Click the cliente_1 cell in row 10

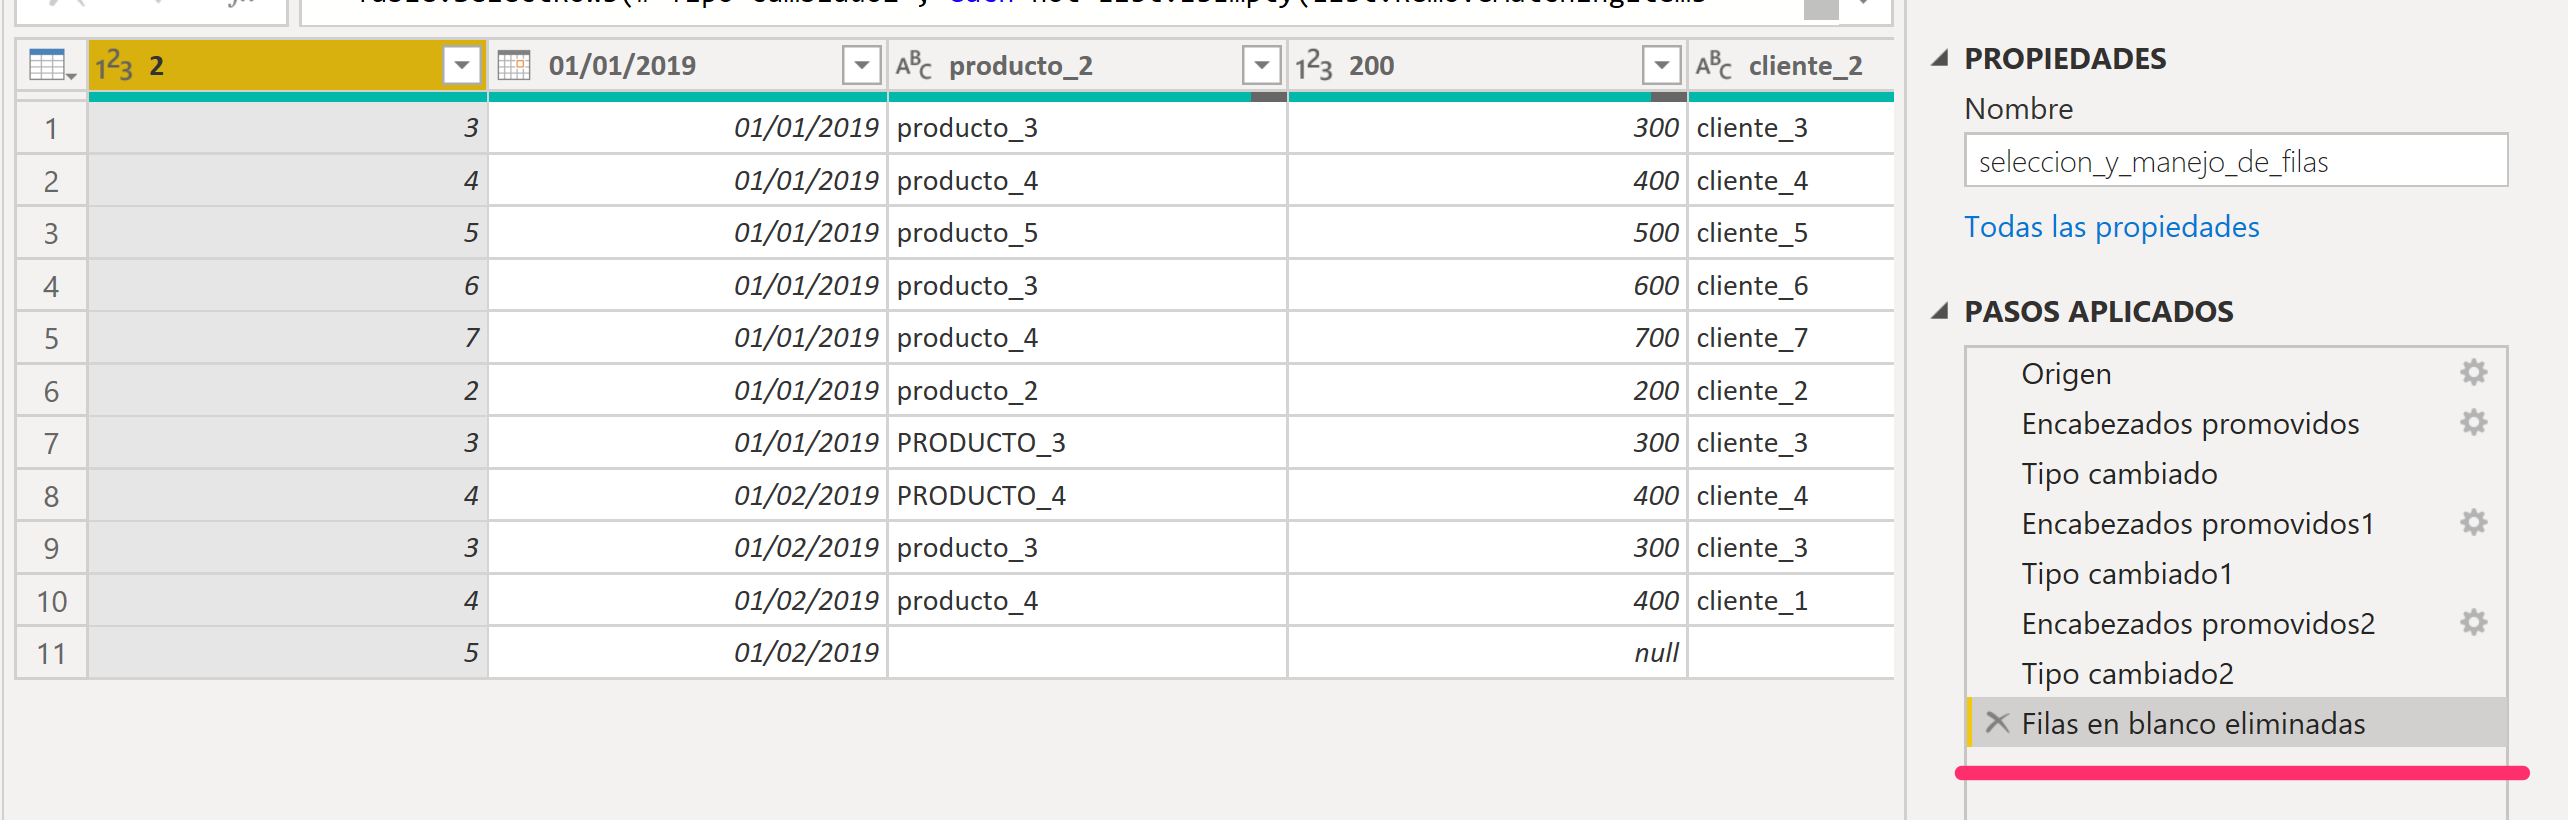[x=1791, y=601]
